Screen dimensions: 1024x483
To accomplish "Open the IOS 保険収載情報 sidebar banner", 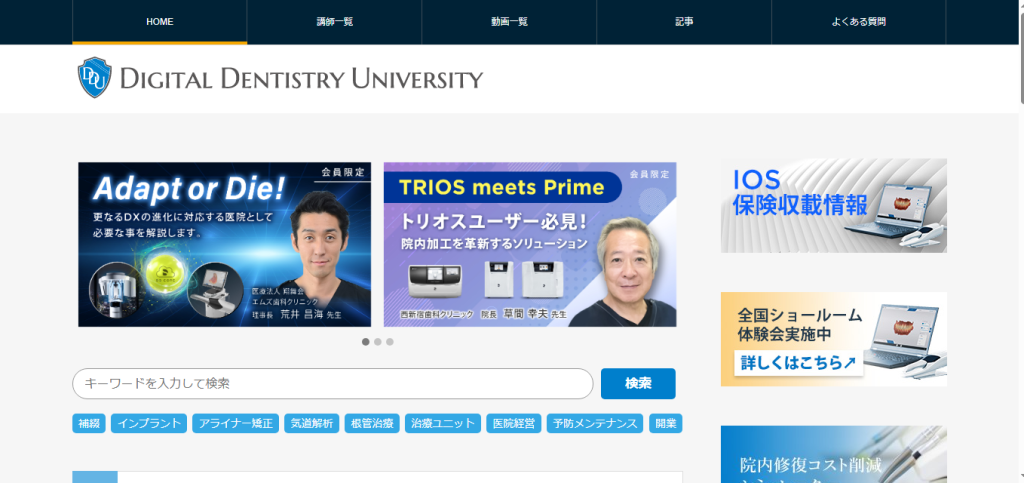I will pyautogui.click(x=833, y=205).
